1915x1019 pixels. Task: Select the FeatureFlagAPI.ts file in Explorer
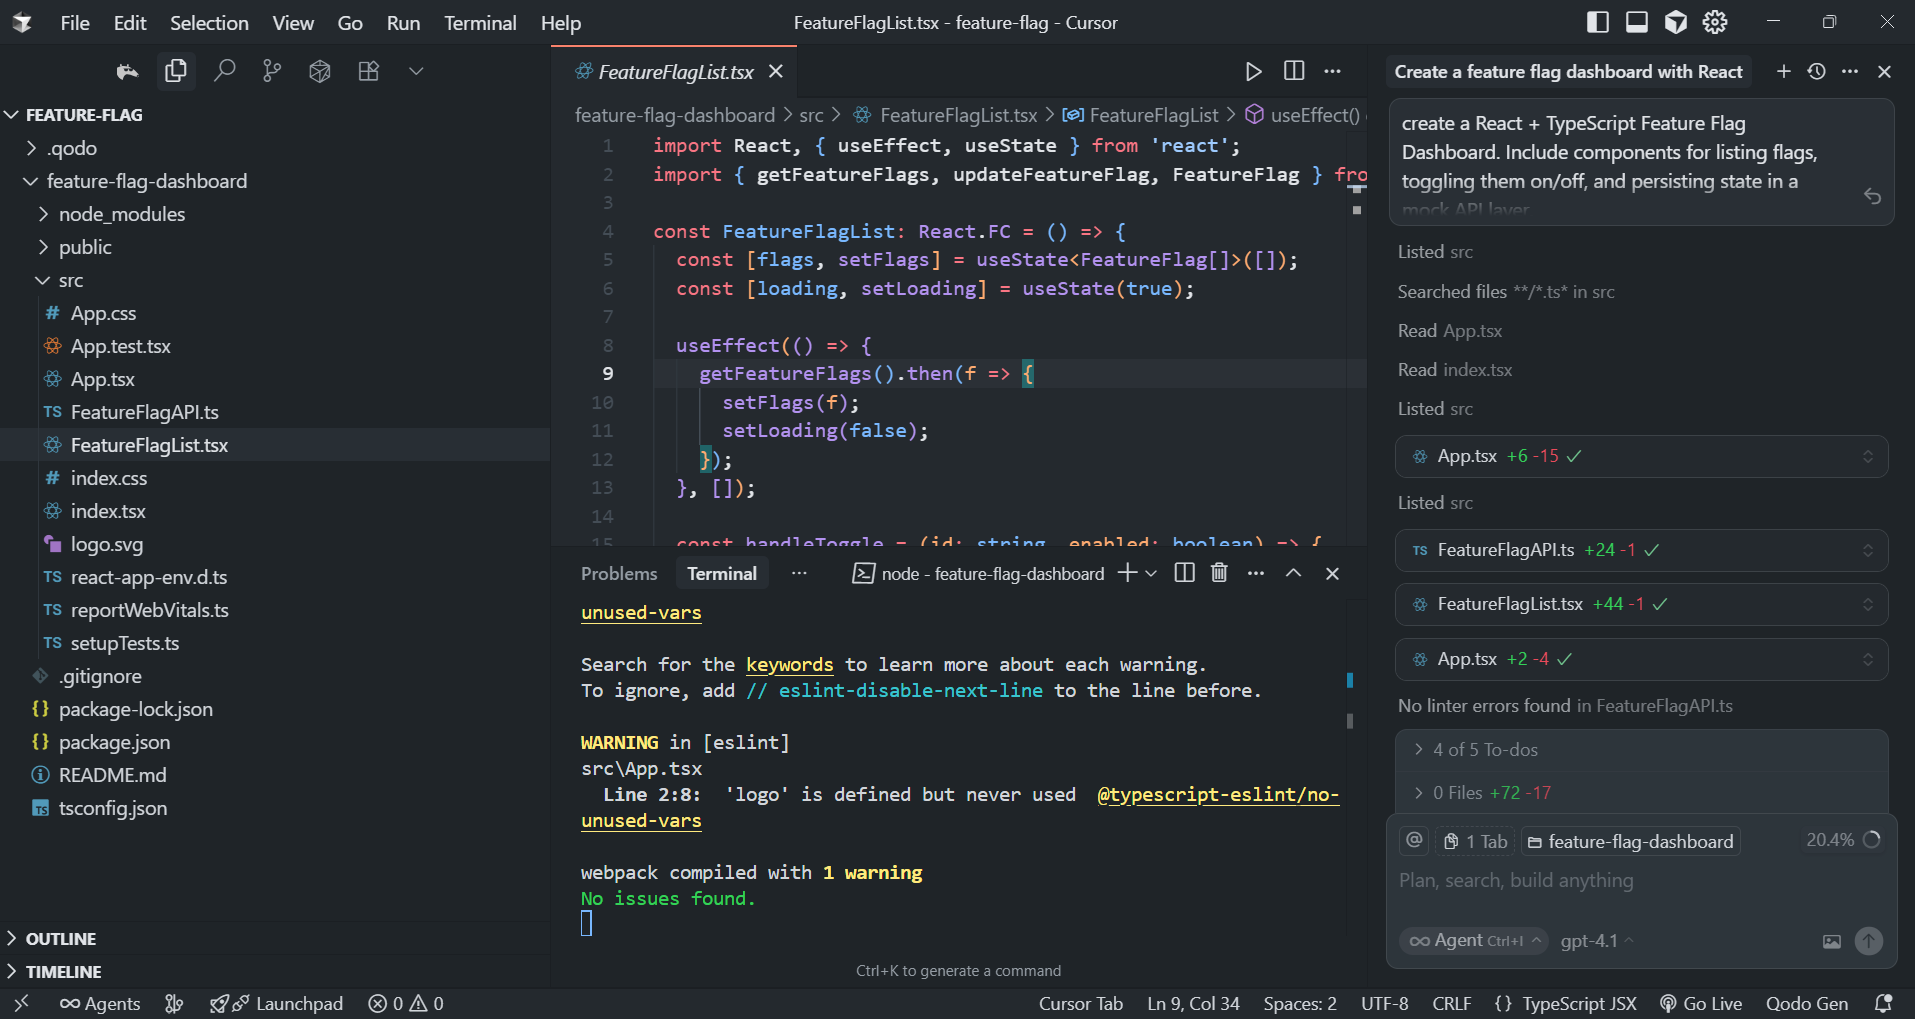tap(144, 412)
